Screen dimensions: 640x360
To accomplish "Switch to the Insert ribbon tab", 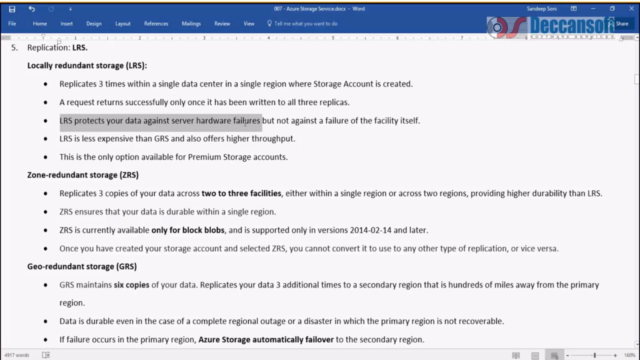I will (x=67, y=24).
